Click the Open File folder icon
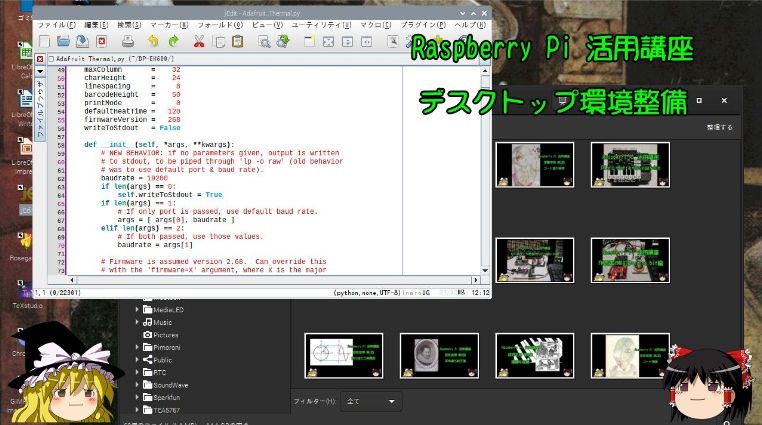The width and height of the screenshot is (762, 425). click(63, 42)
